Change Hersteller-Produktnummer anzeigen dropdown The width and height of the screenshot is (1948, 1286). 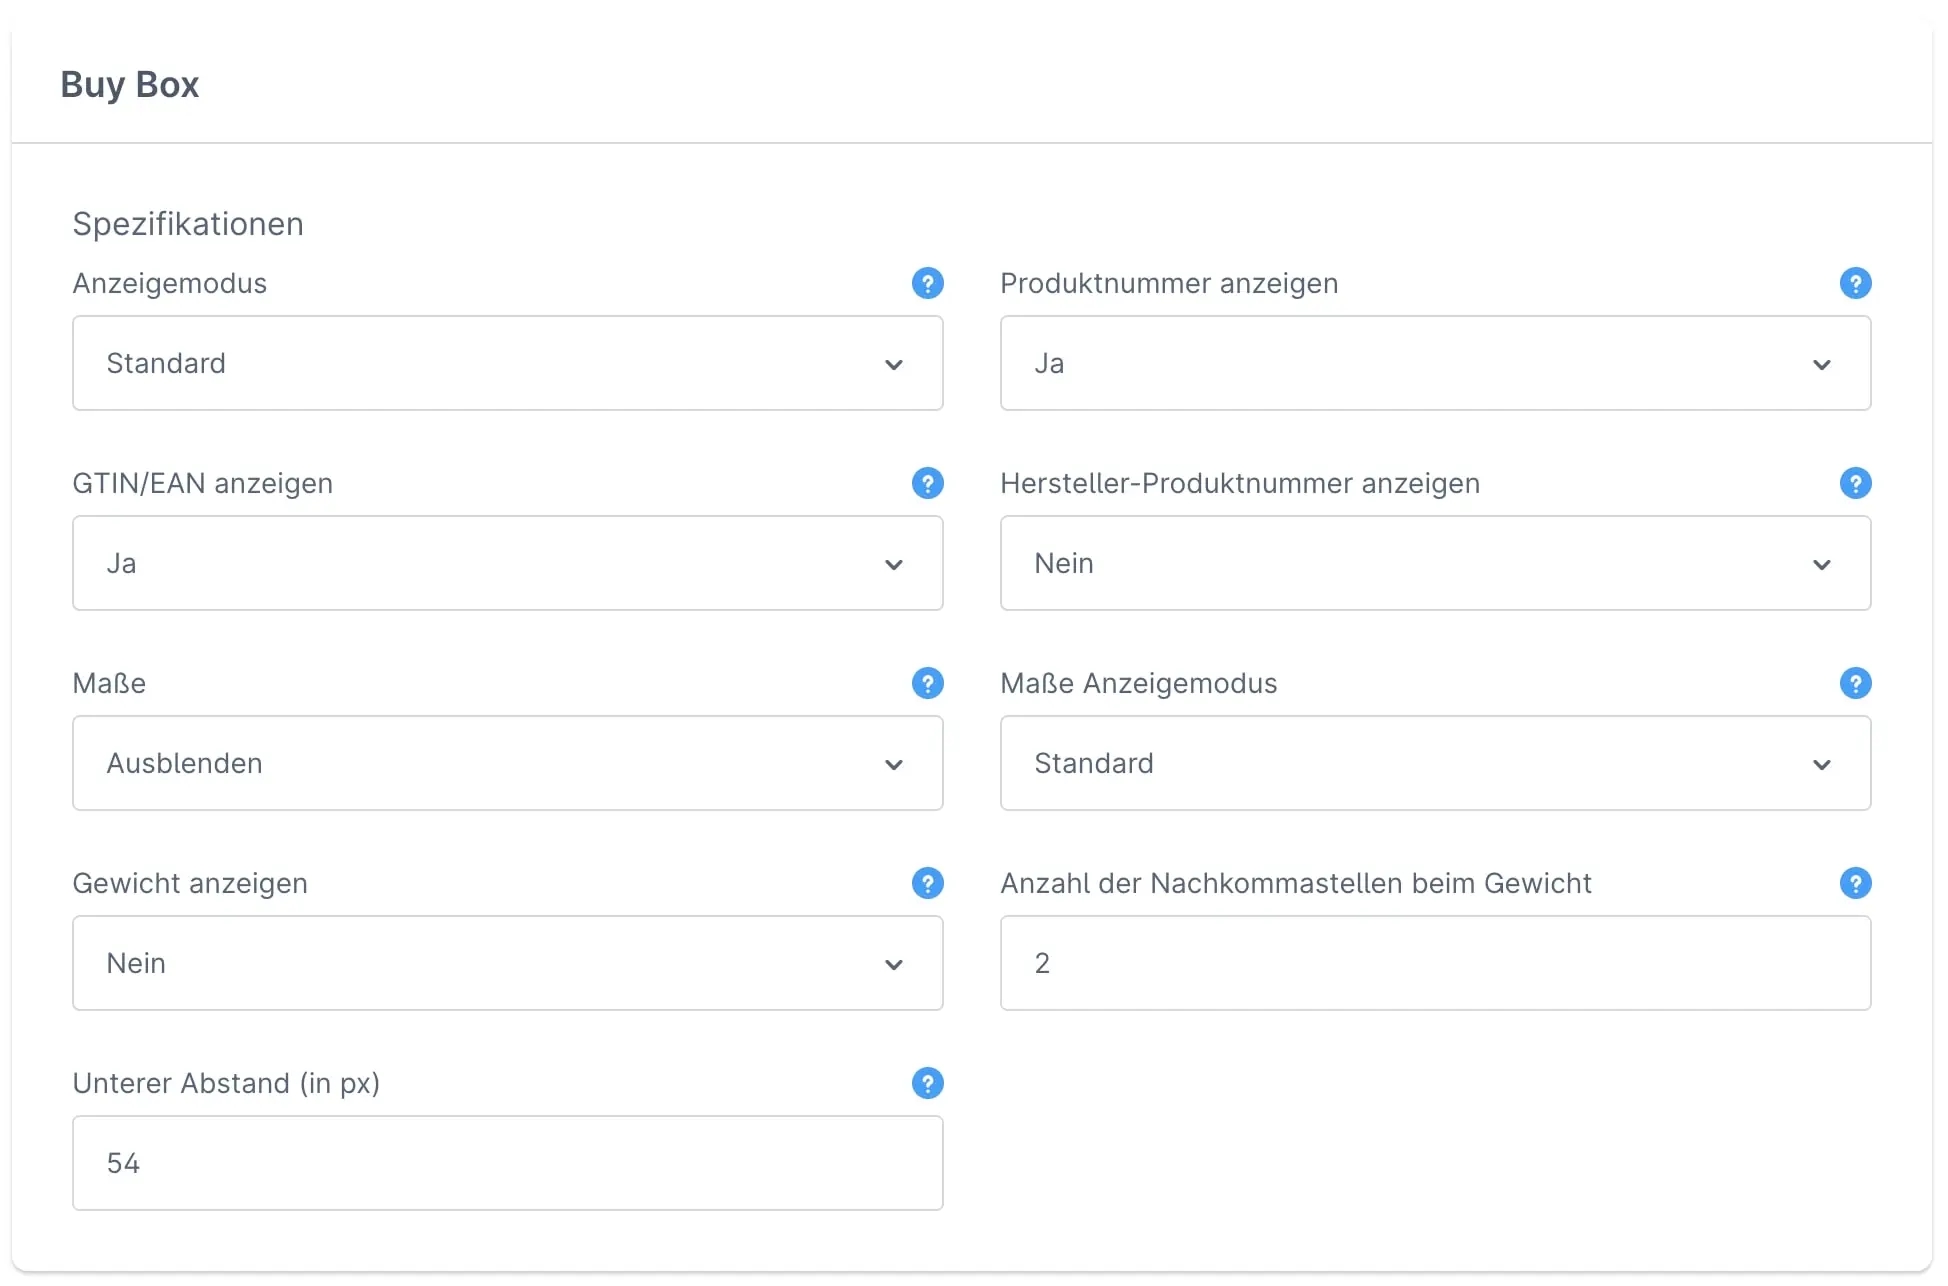coord(1435,563)
